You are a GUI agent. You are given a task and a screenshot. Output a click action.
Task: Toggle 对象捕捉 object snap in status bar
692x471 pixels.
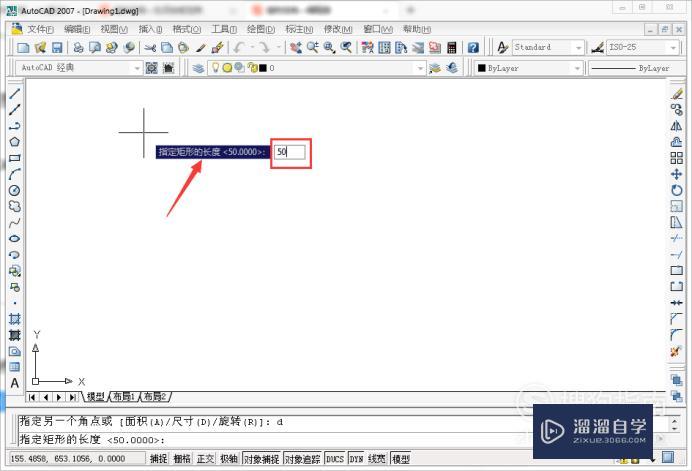261,459
